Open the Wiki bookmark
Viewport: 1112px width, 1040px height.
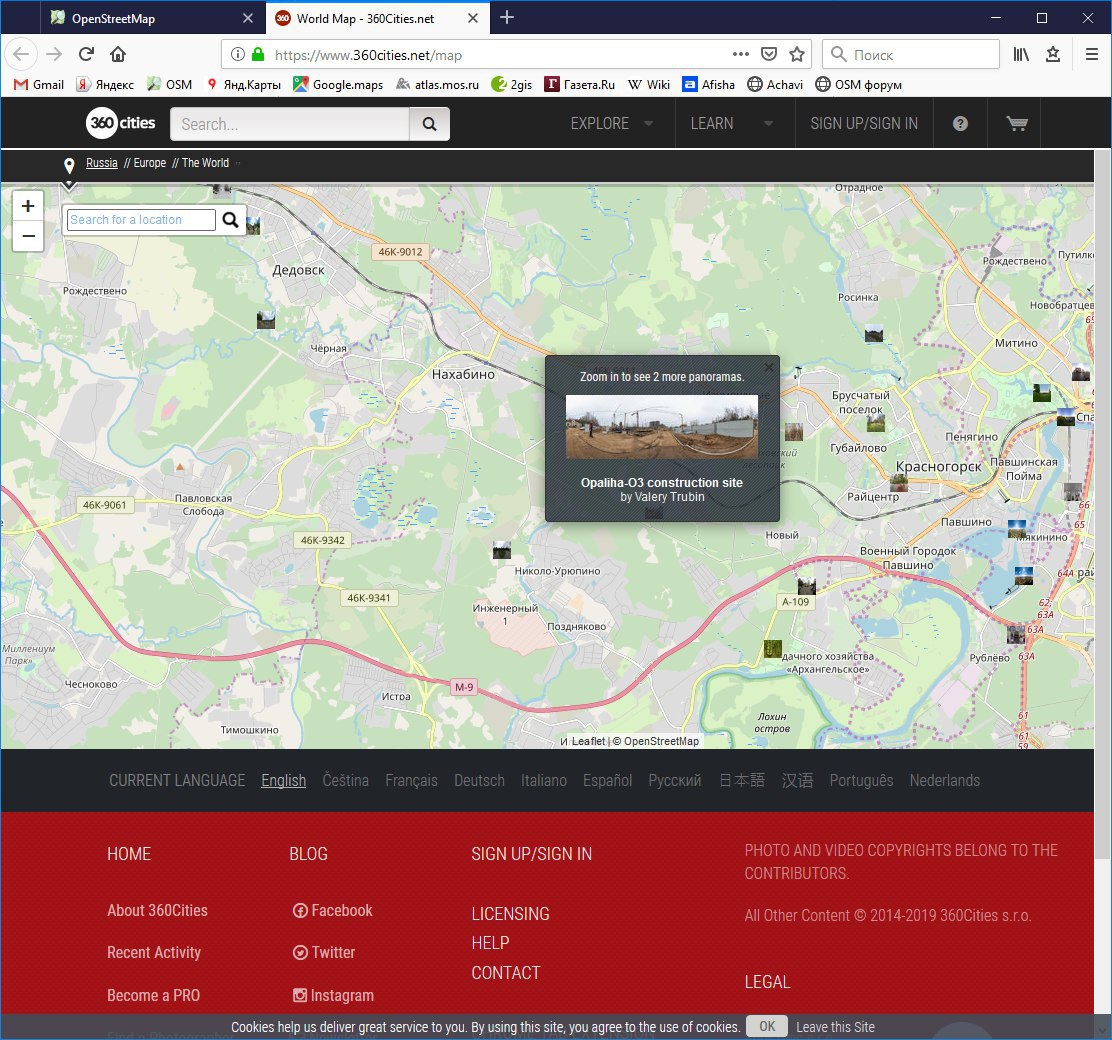pyautogui.click(x=649, y=84)
